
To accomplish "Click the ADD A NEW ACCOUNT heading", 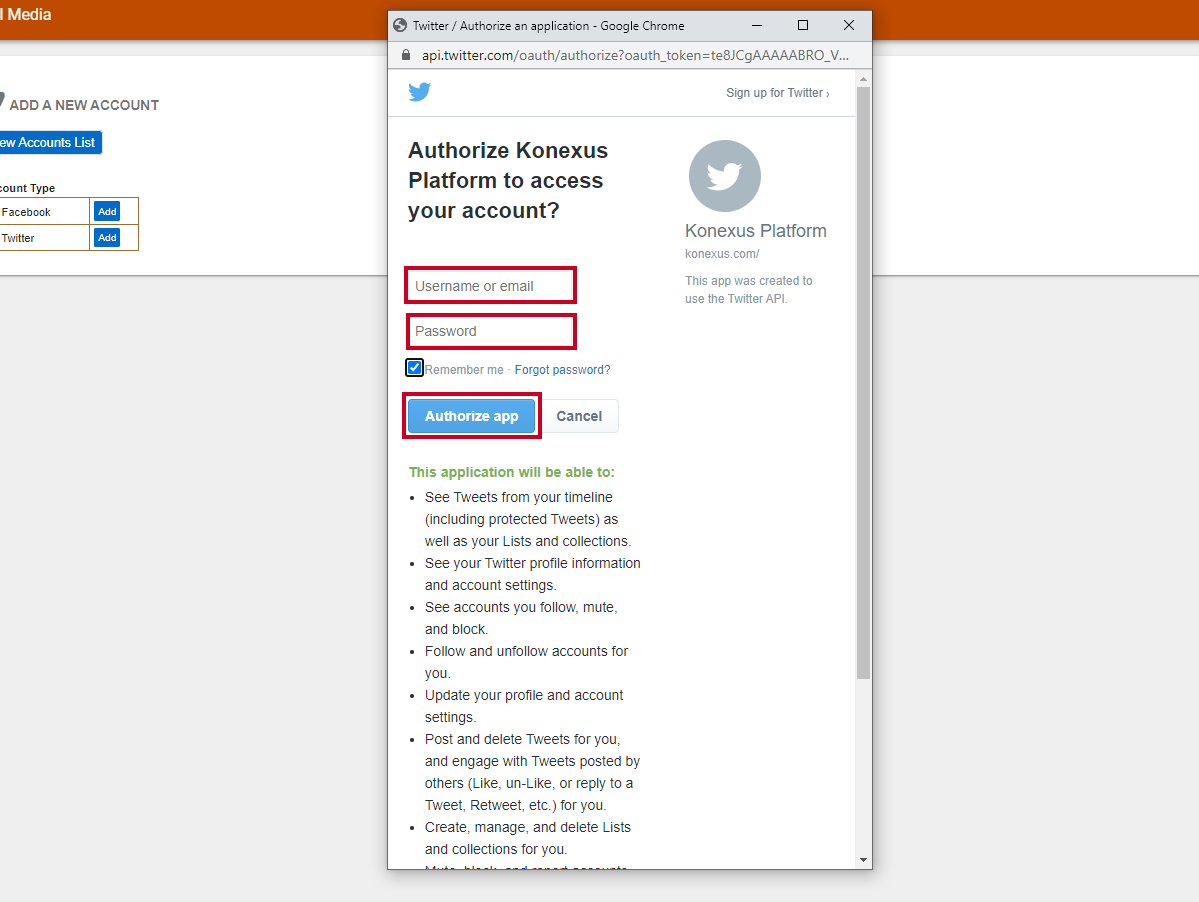I will [84, 105].
